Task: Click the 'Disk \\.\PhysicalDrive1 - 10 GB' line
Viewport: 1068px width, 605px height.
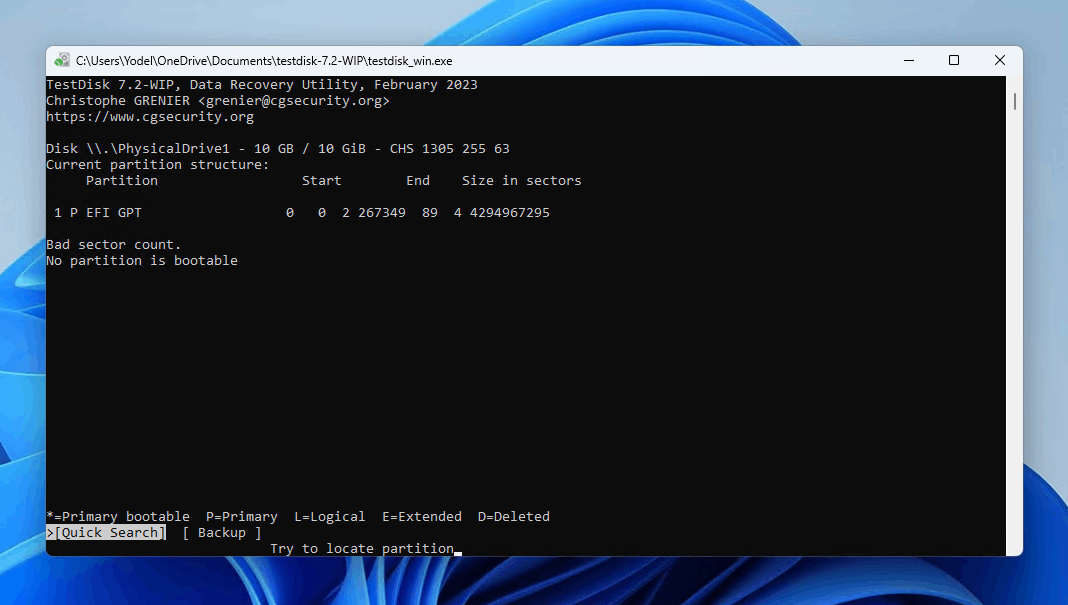Action: point(278,149)
